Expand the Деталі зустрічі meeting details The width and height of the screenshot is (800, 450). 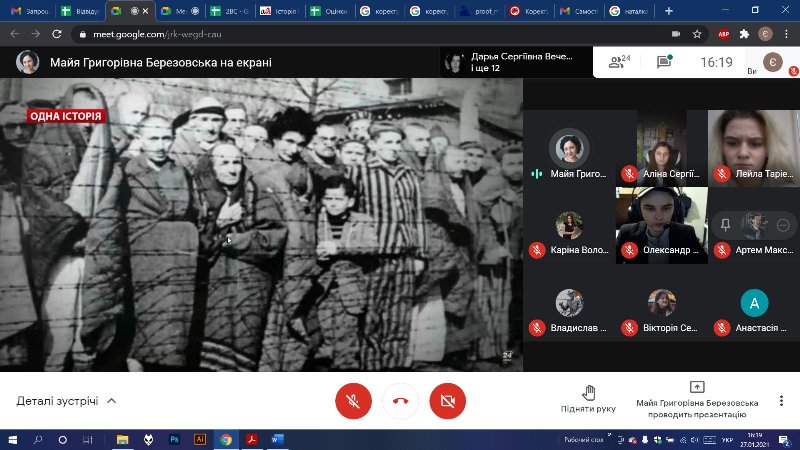point(66,401)
